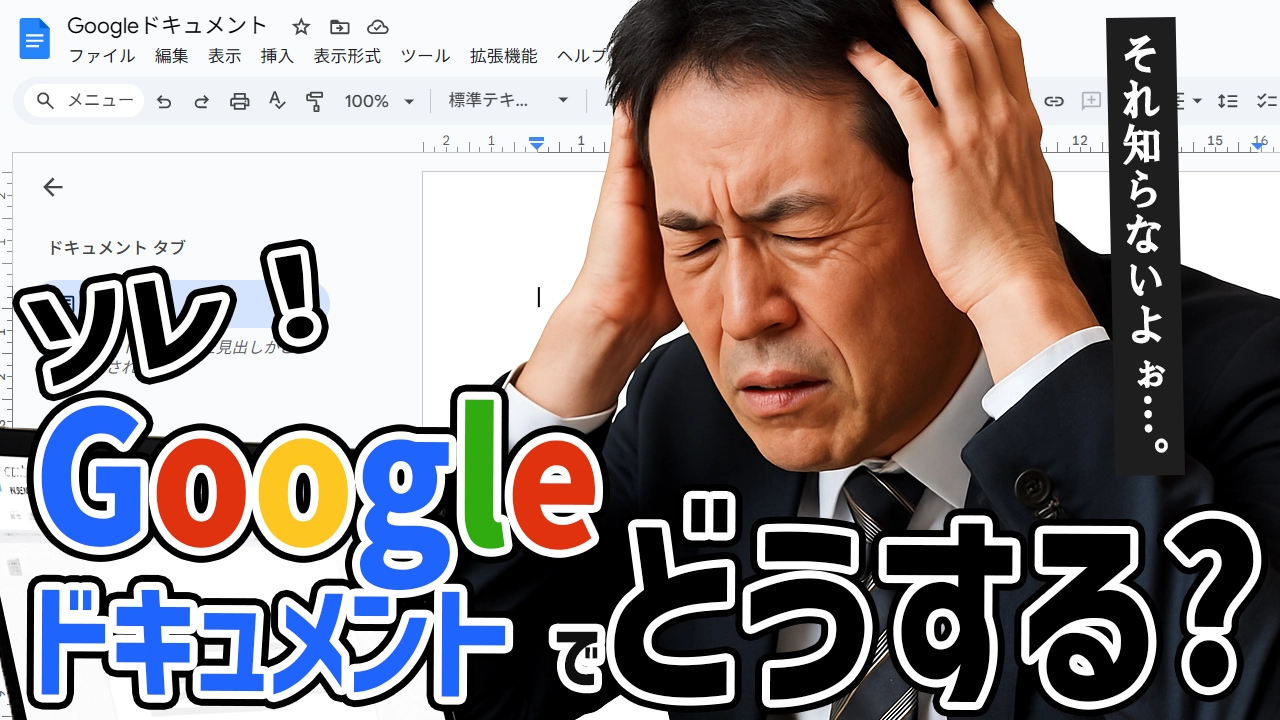Viewport: 1280px width, 720px height.
Task: Click the Google Docs home logo
Action: [x=35, y=40]
